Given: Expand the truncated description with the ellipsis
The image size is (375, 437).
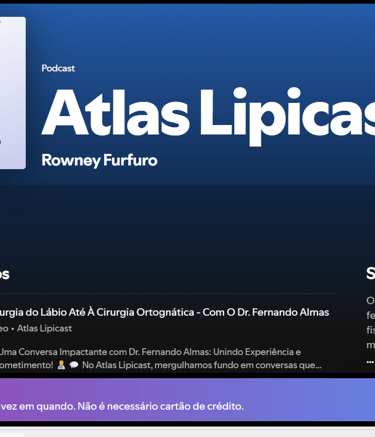Looking at the screenshot, I should point(370,361).
